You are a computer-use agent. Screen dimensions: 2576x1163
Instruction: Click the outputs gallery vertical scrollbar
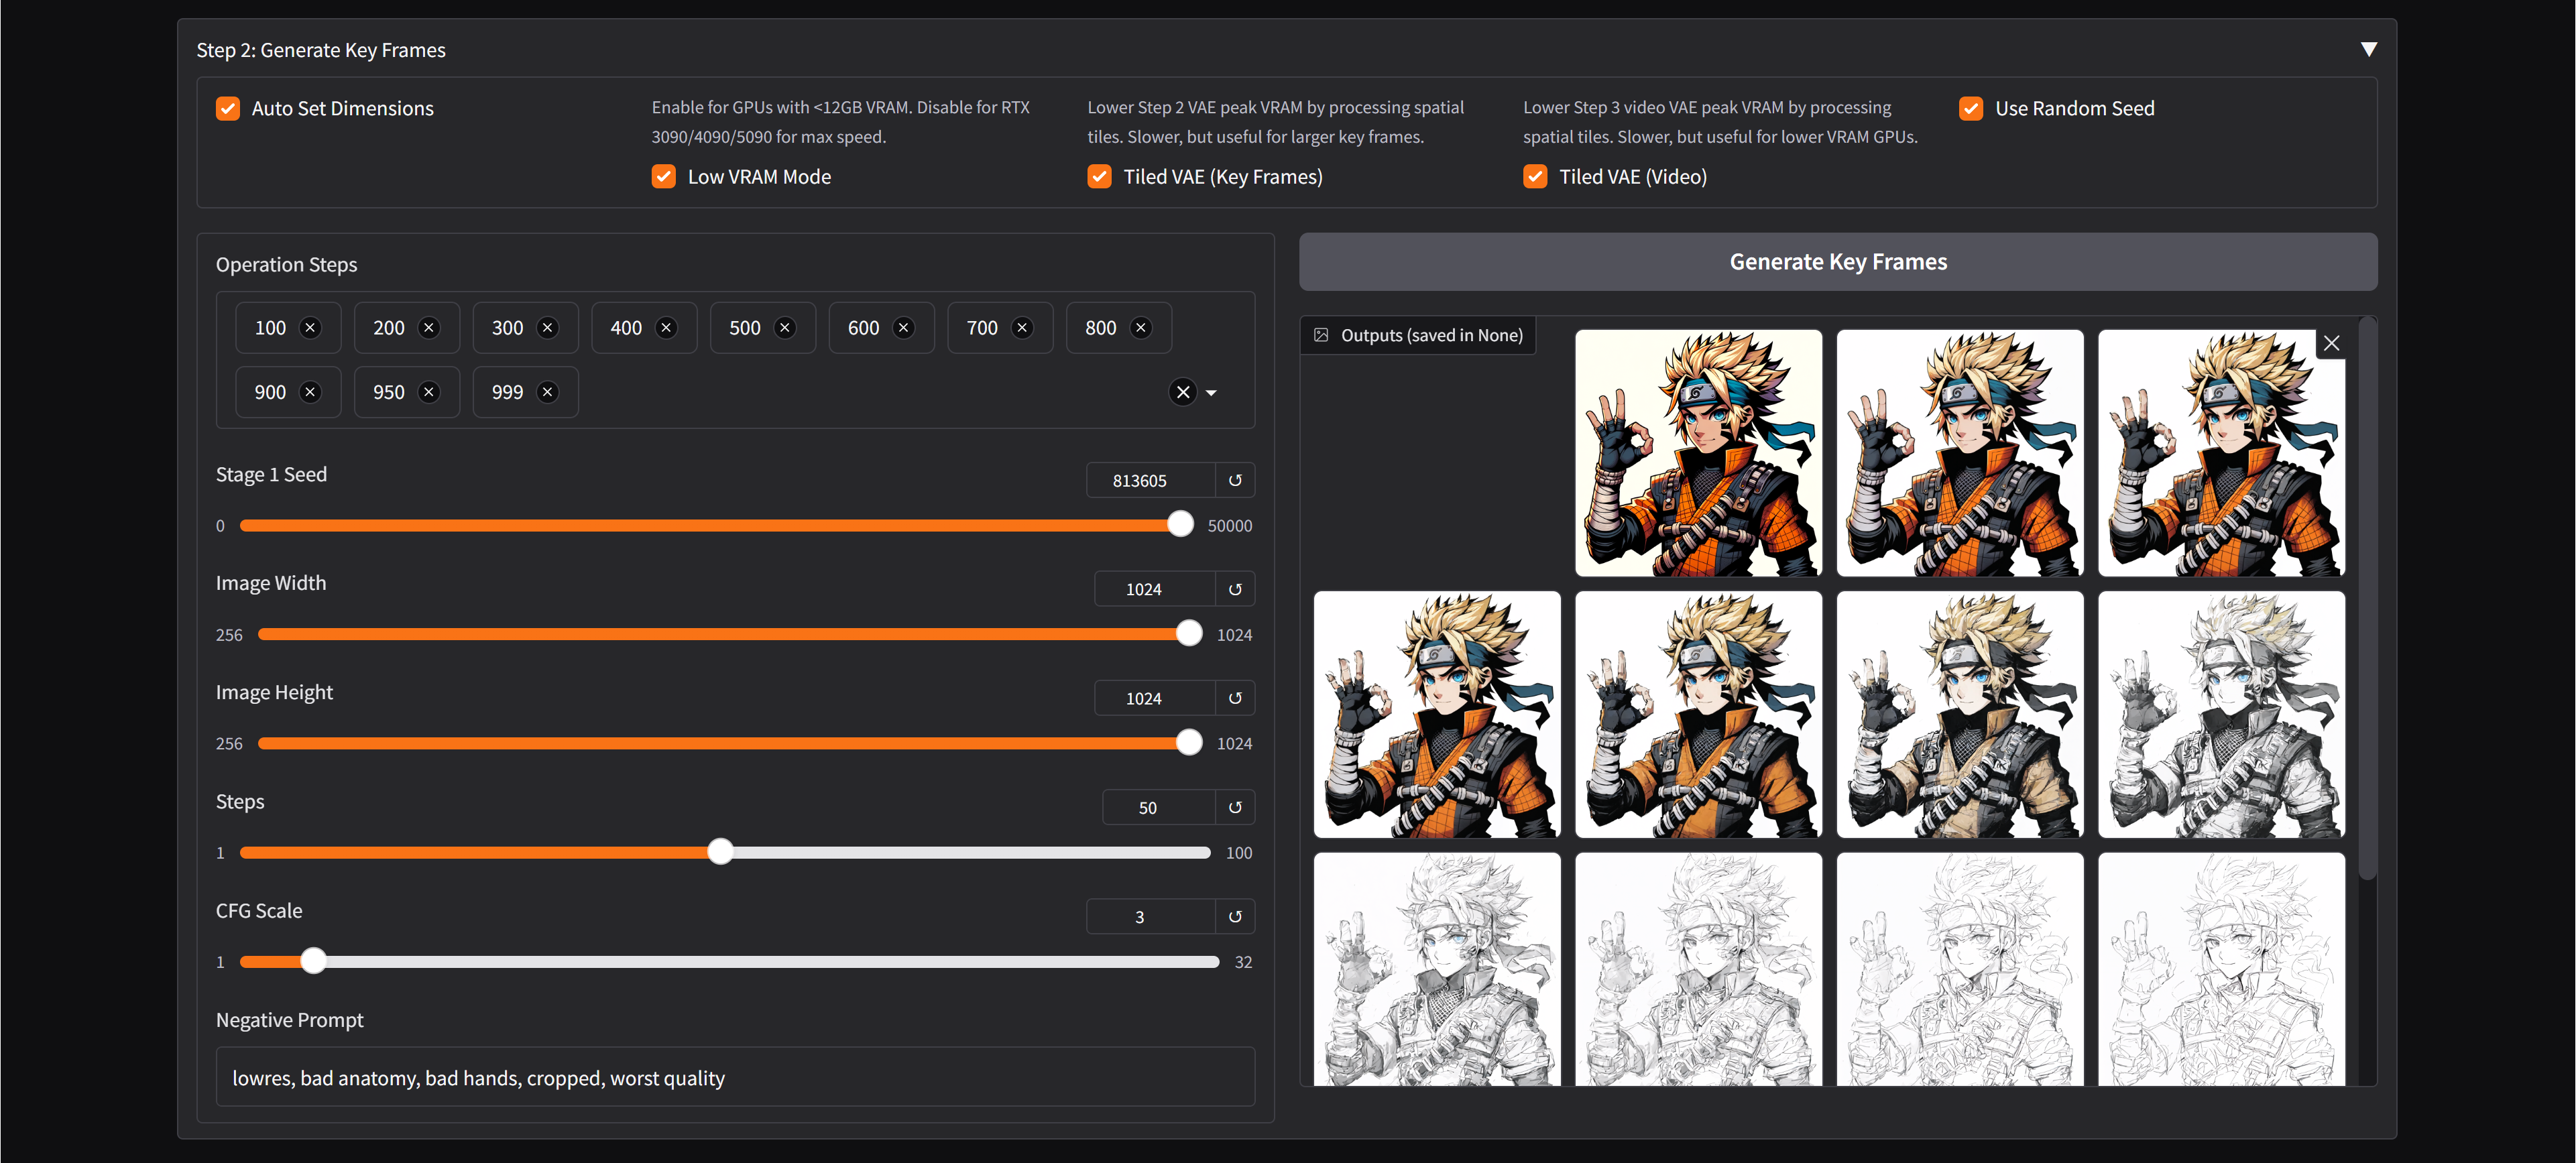[x=2367, y=598]
